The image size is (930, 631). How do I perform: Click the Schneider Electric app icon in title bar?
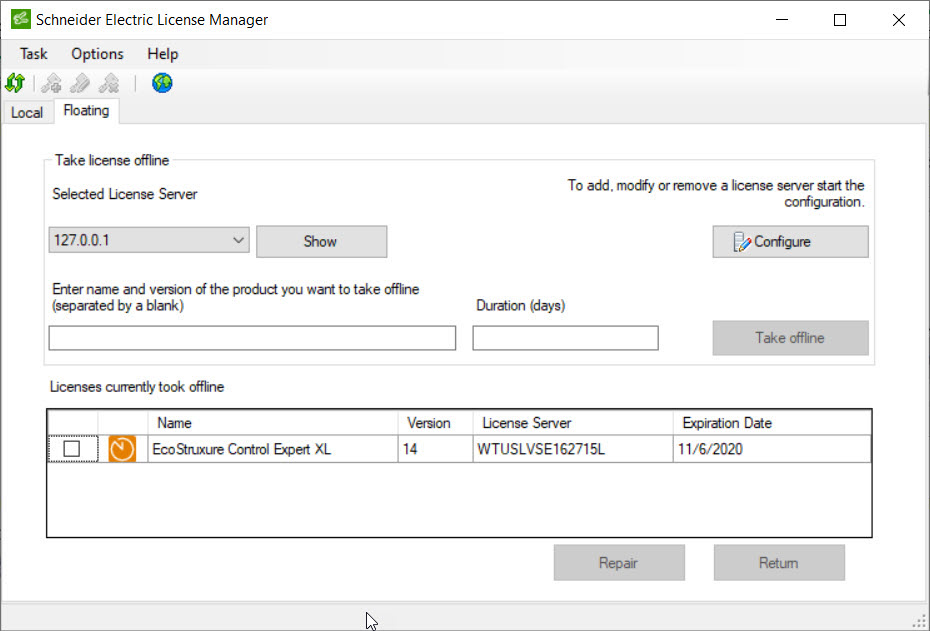pos(21,19)
